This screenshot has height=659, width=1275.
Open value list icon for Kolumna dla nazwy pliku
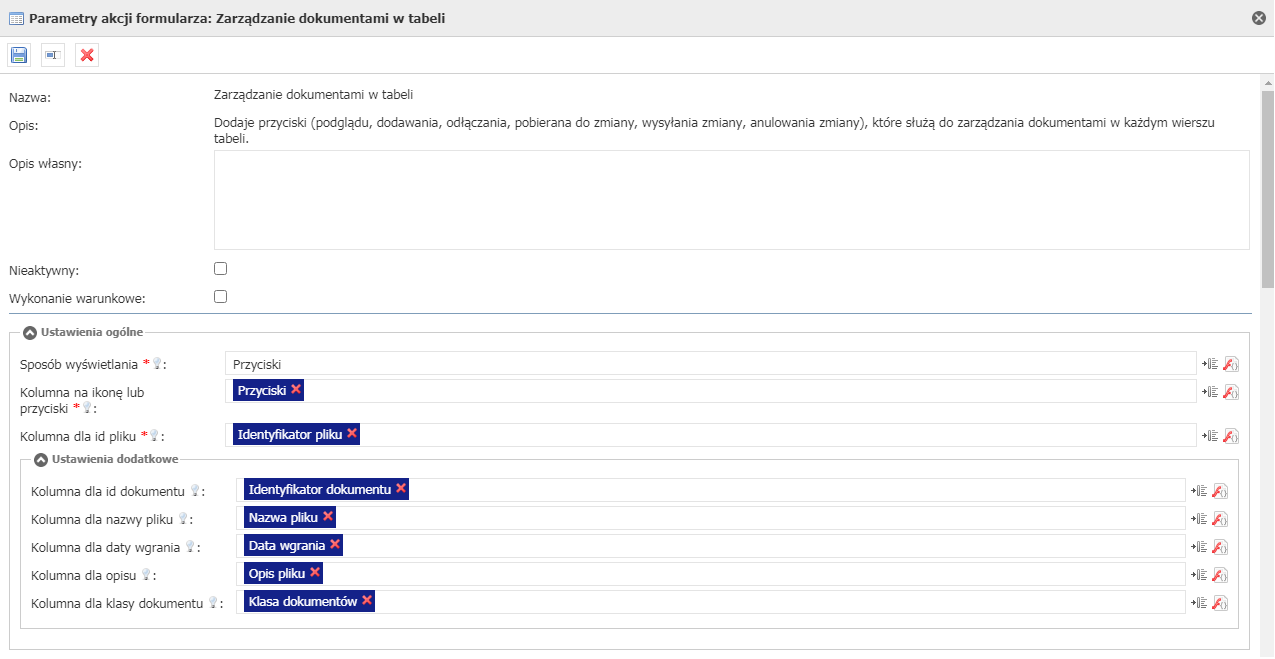[1198, 519]
